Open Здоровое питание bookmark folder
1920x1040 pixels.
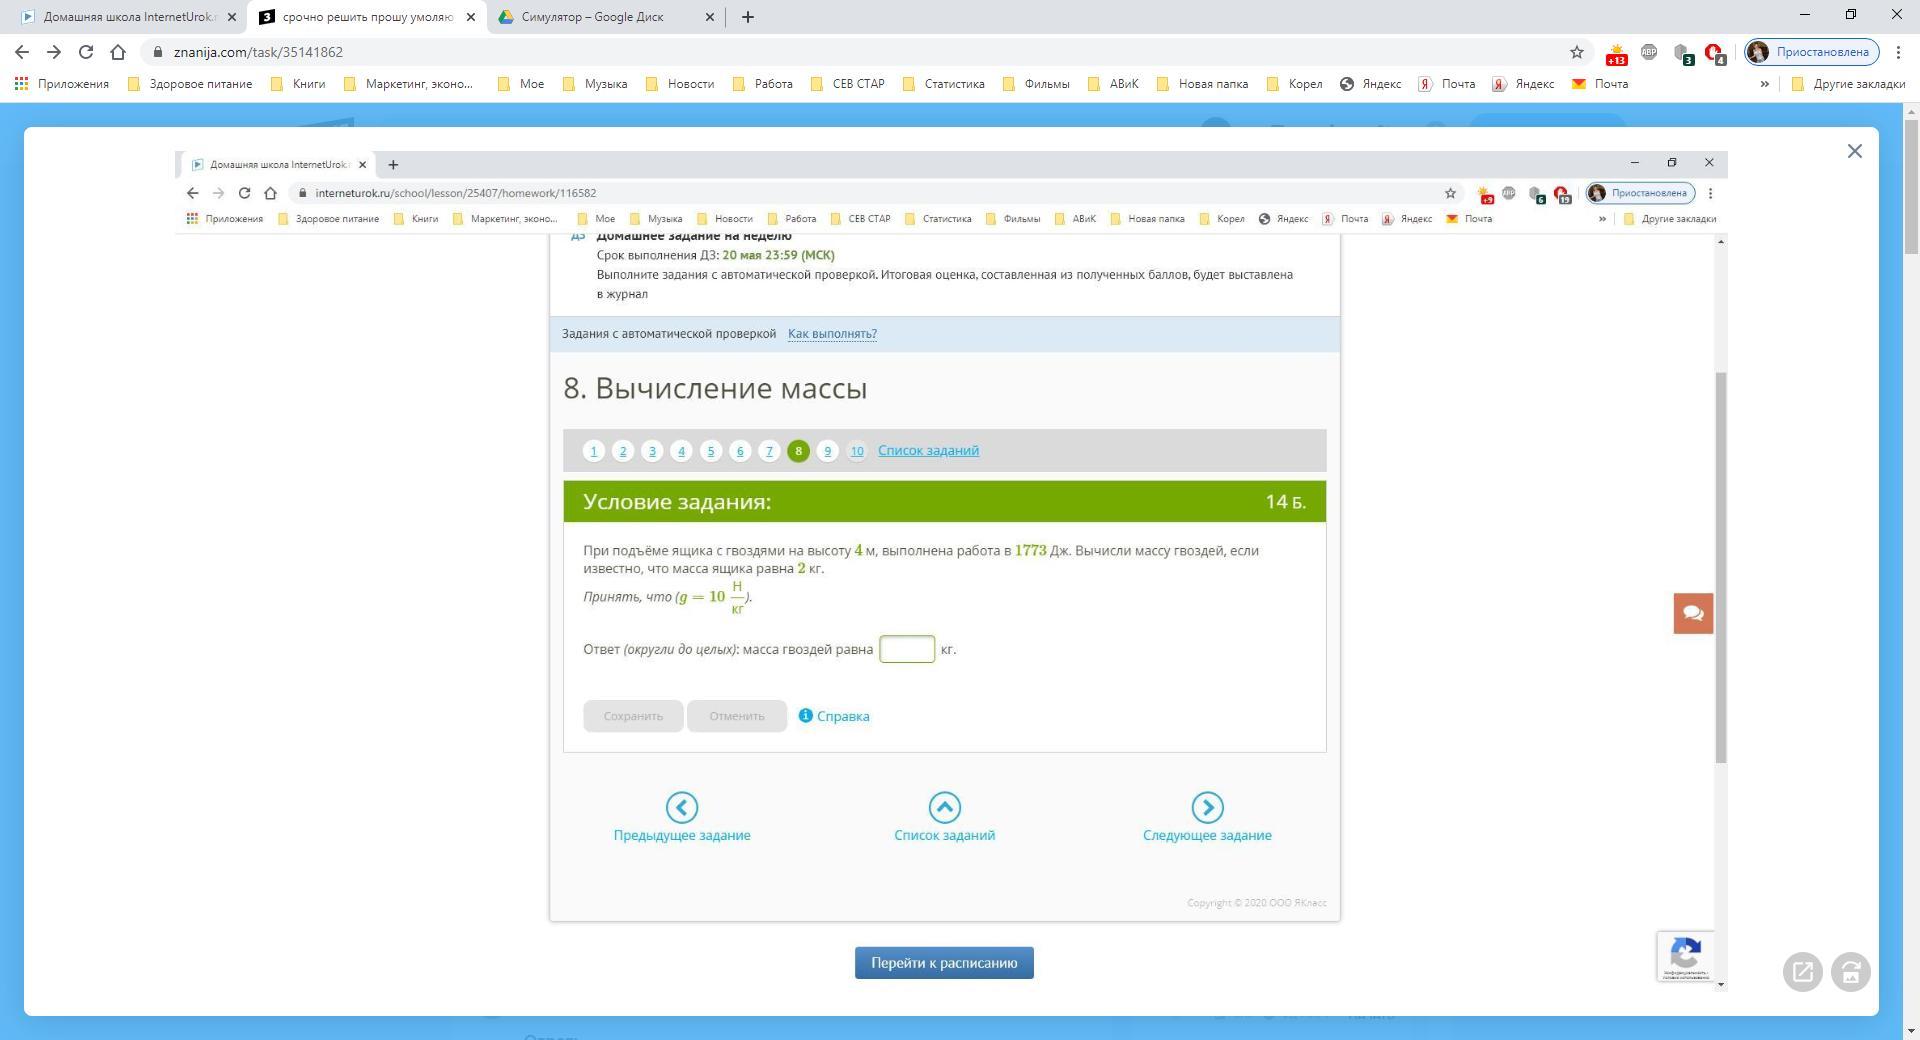(x=190, y=84)
